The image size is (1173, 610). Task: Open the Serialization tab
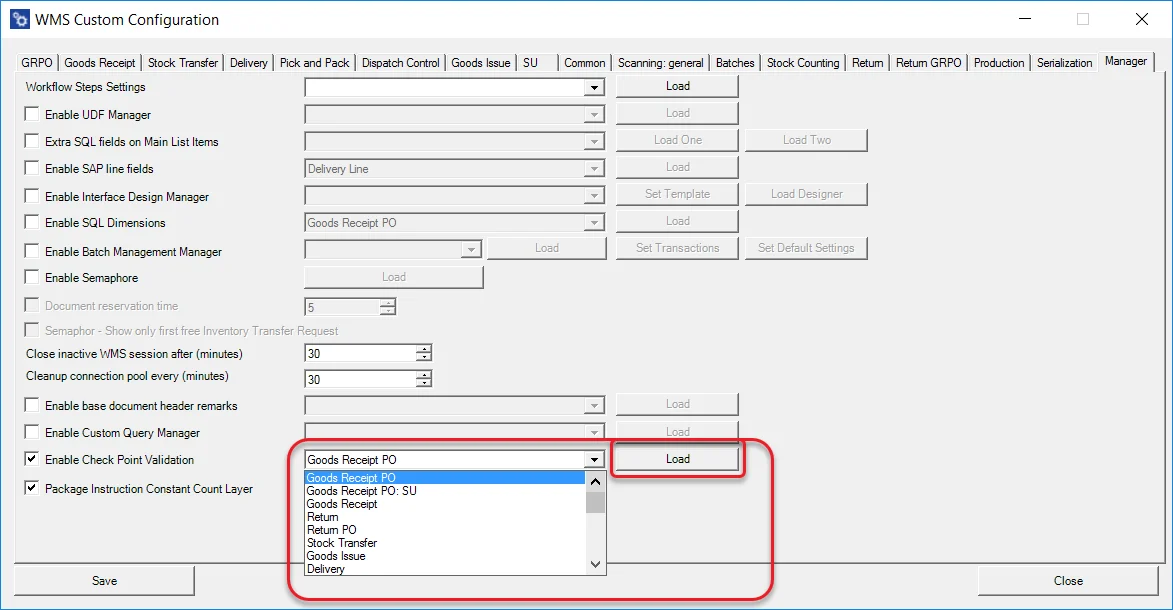(x=1063, y=62)
